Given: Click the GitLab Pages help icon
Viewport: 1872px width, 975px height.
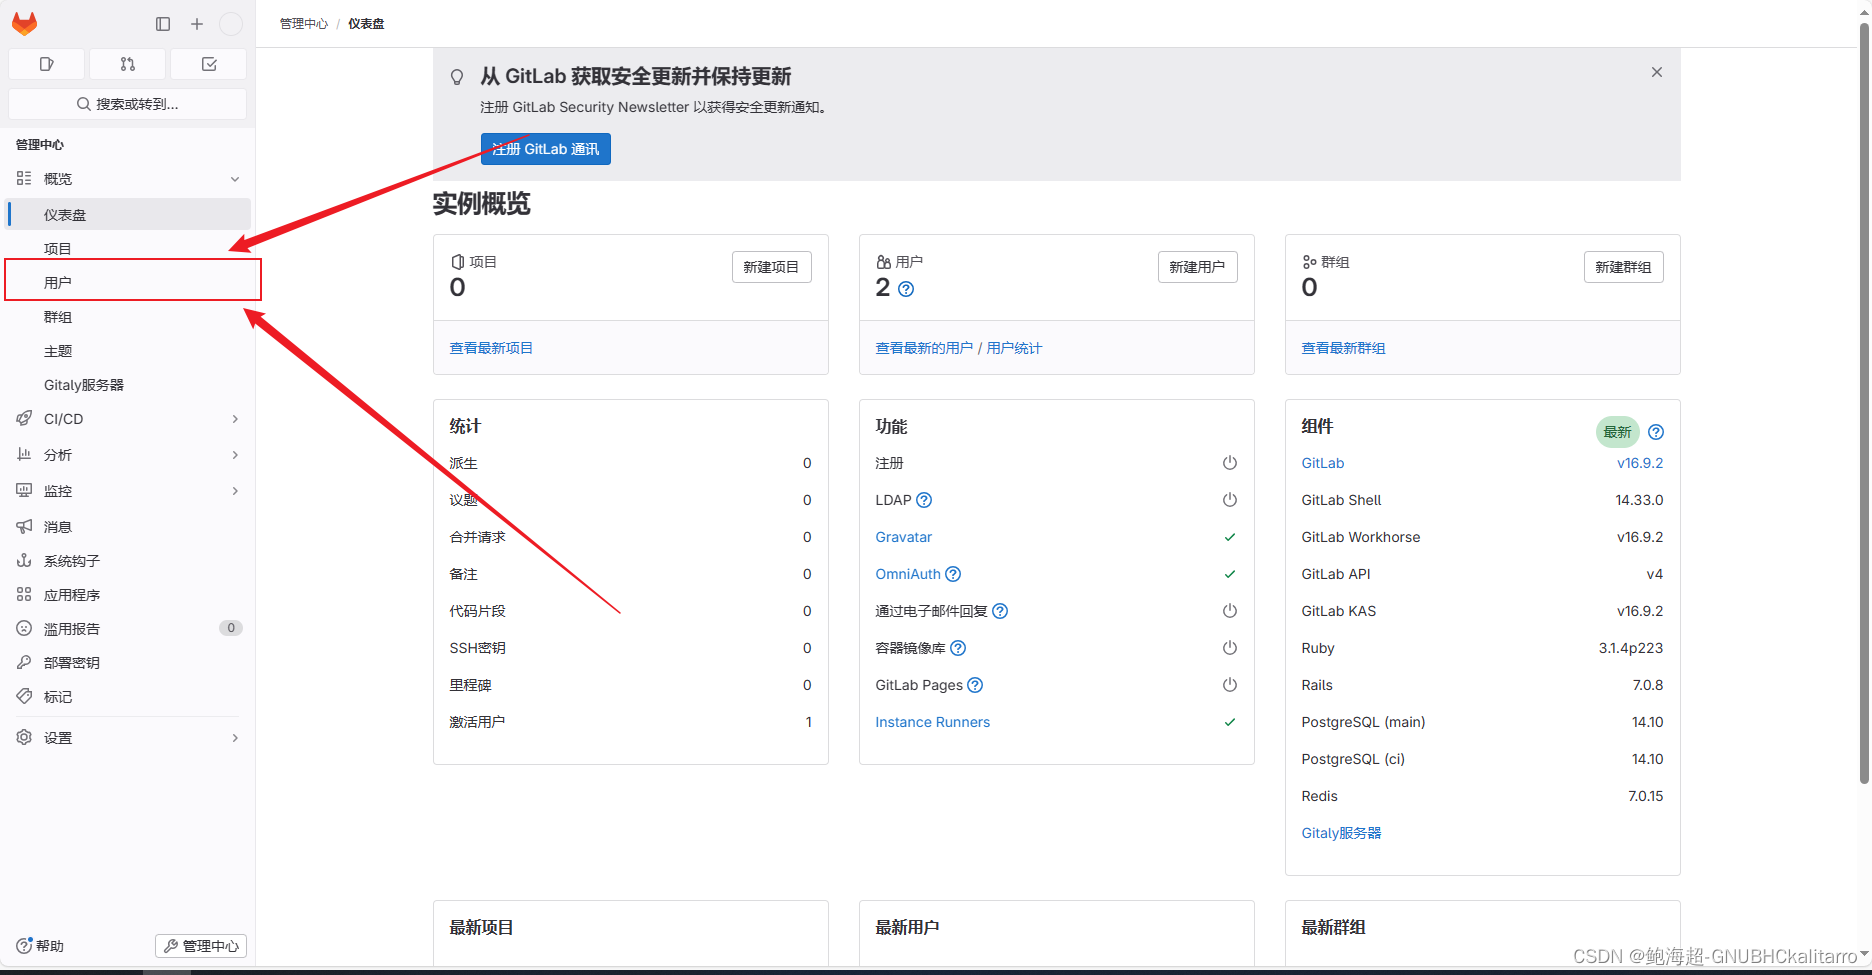Looking at the screenshot, I should (975, 685).
